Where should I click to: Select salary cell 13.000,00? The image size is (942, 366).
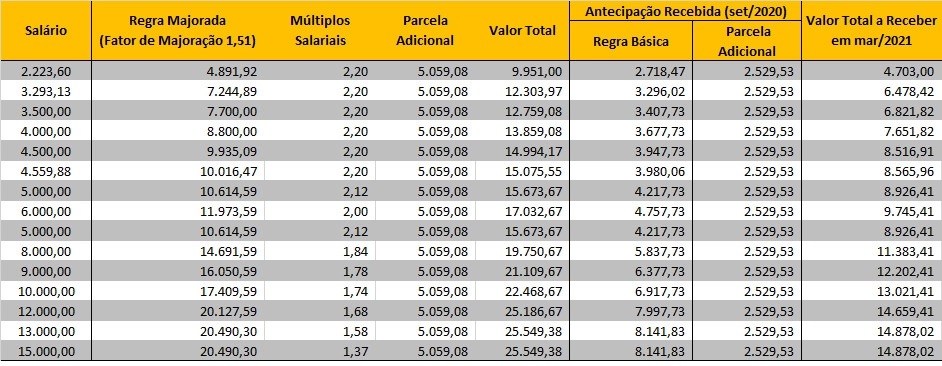(x=46, y=329)
